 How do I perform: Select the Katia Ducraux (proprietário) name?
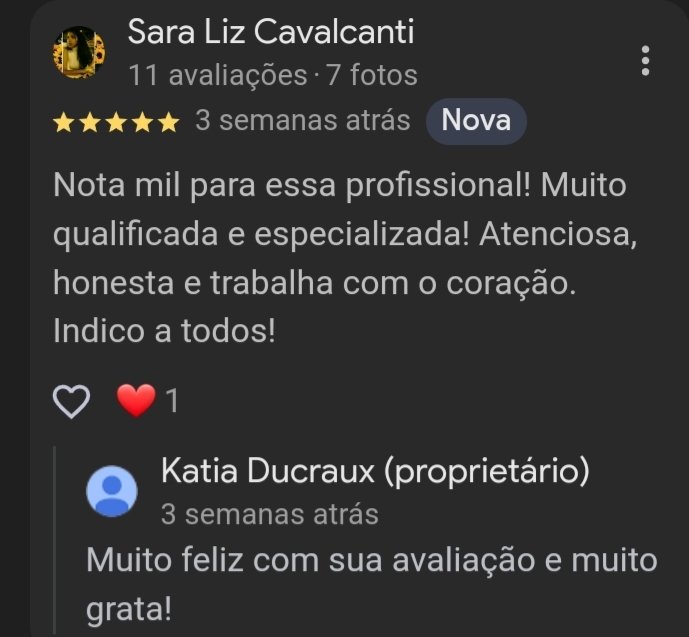point(375,472)
